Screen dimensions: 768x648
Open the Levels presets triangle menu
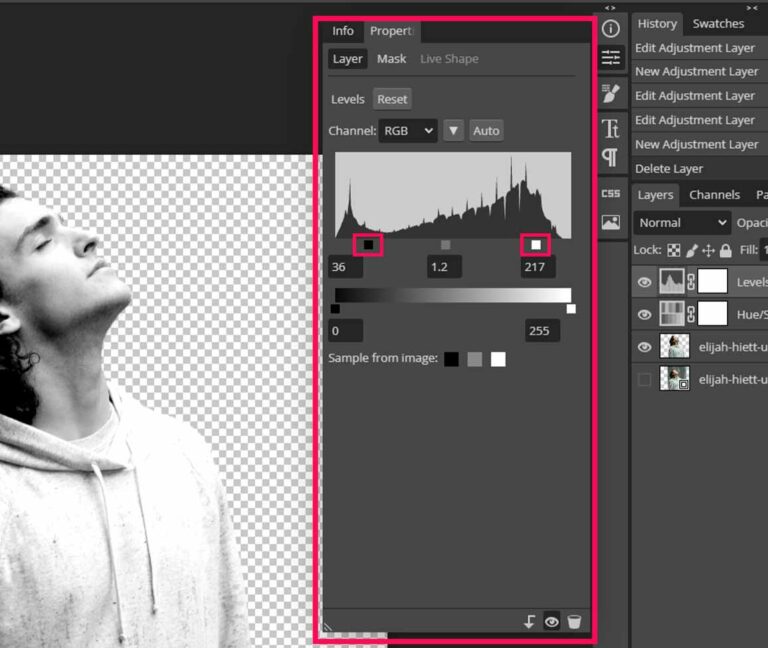[x=454, y=131]
